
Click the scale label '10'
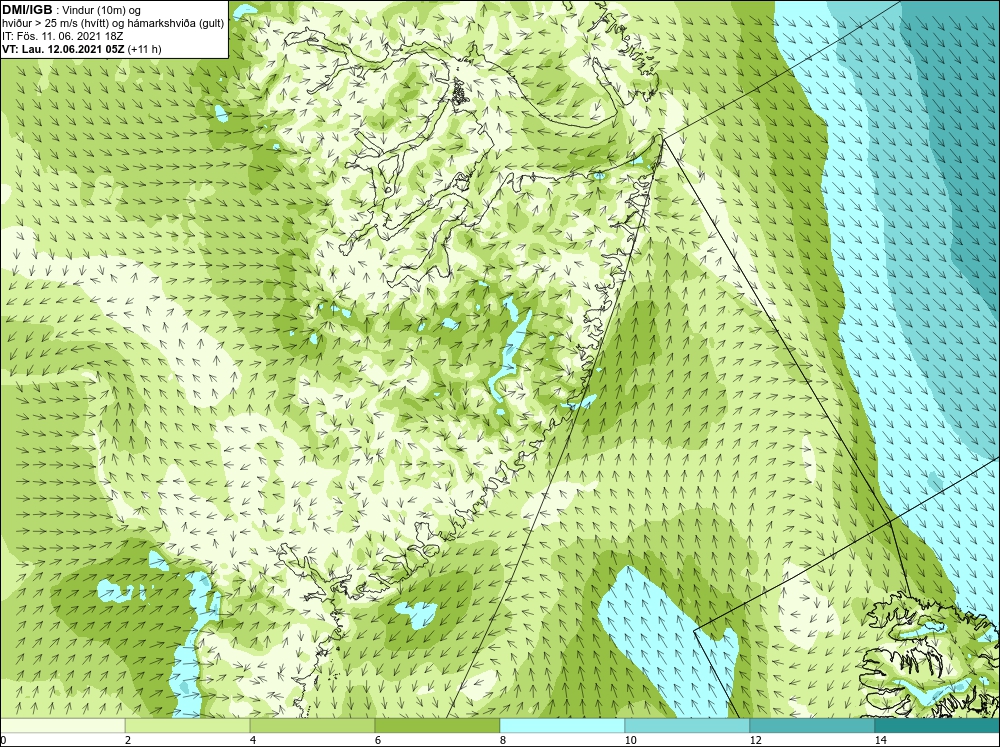tap(631, 740)
